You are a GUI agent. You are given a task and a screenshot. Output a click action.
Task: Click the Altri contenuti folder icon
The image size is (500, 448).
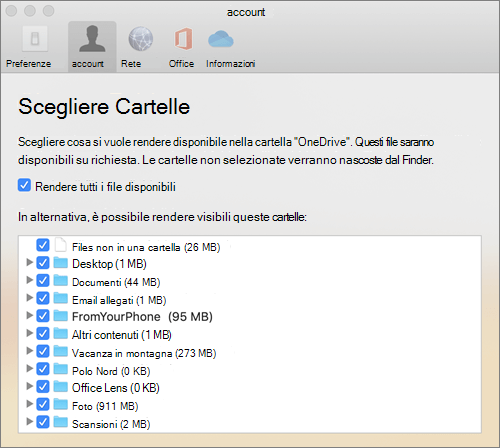coord(61,333)
